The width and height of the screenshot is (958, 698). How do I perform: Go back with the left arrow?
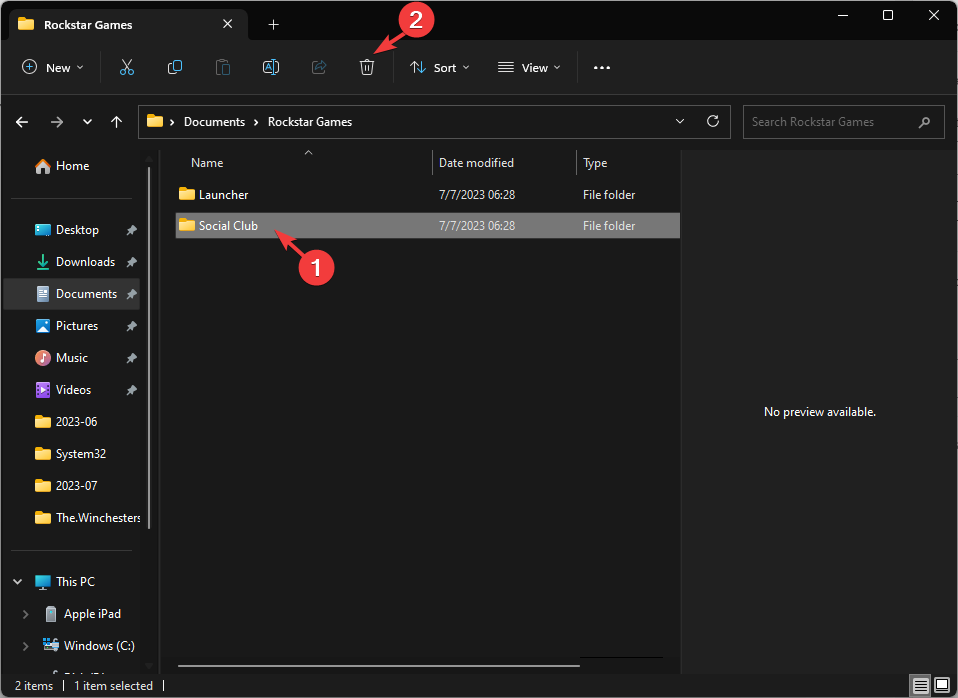(x=22, y=122)
